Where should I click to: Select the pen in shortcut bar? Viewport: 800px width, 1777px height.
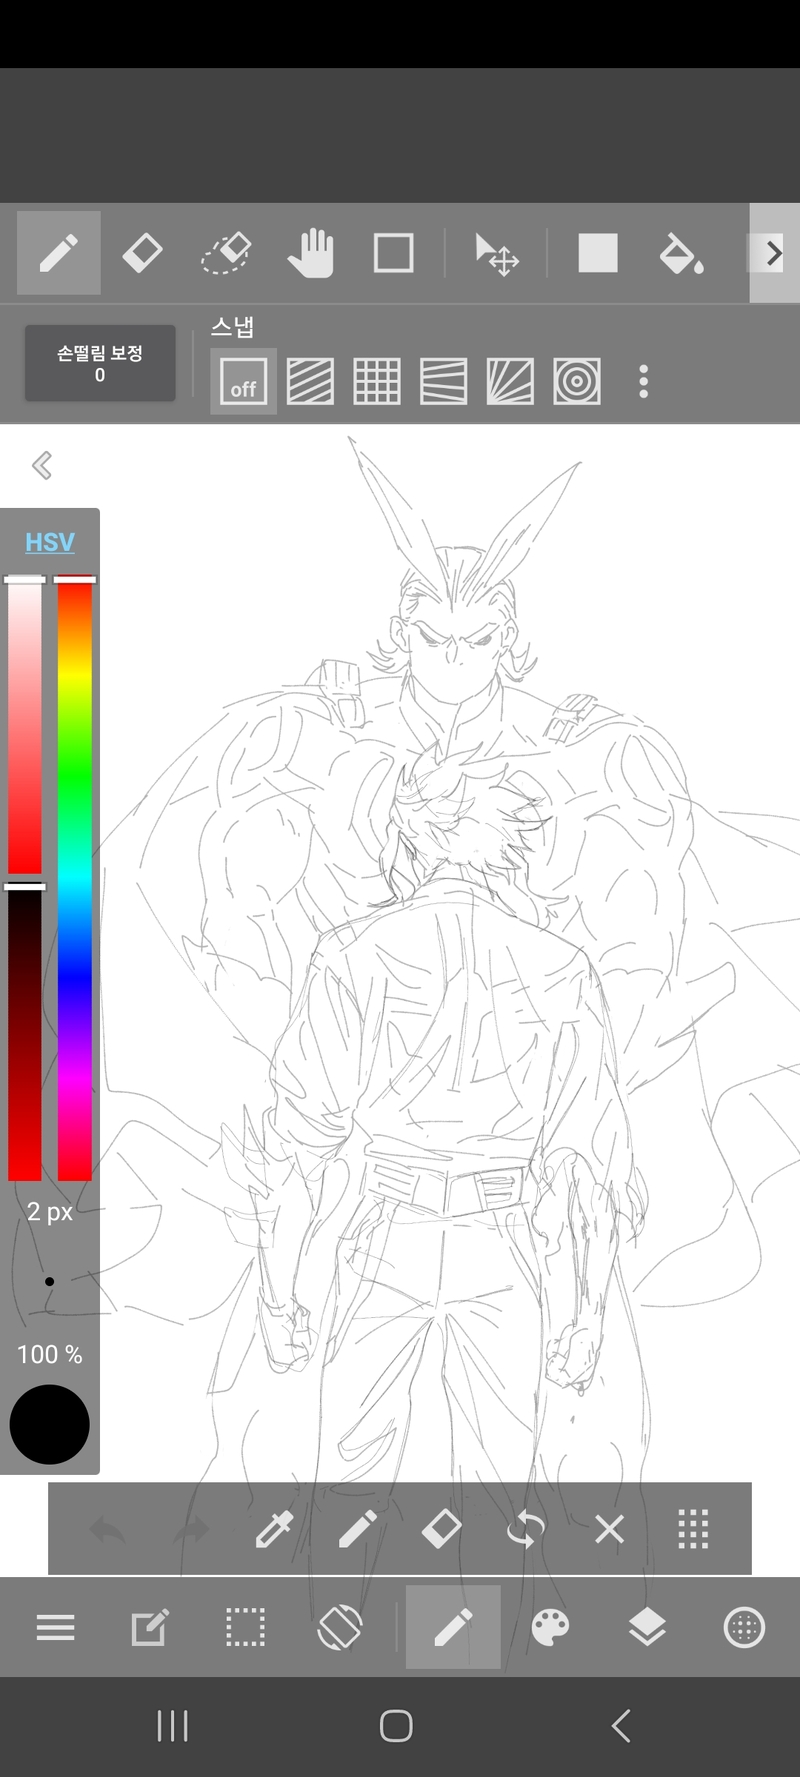click(x=357, y=1529)
